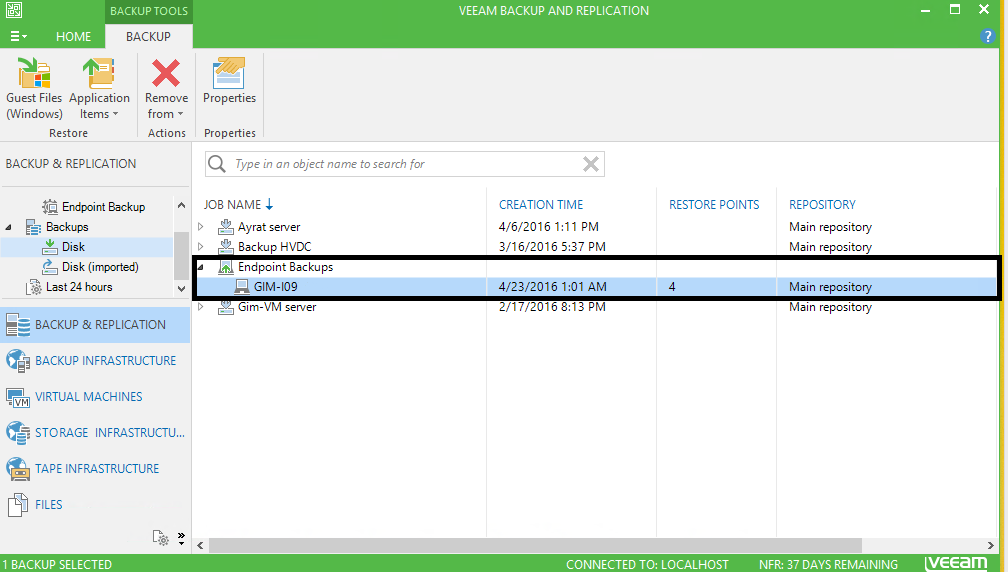The height and width of the screenshot is (572, 1008).
Task: Sort by REPOSITORY column
Action: (822, 204)
